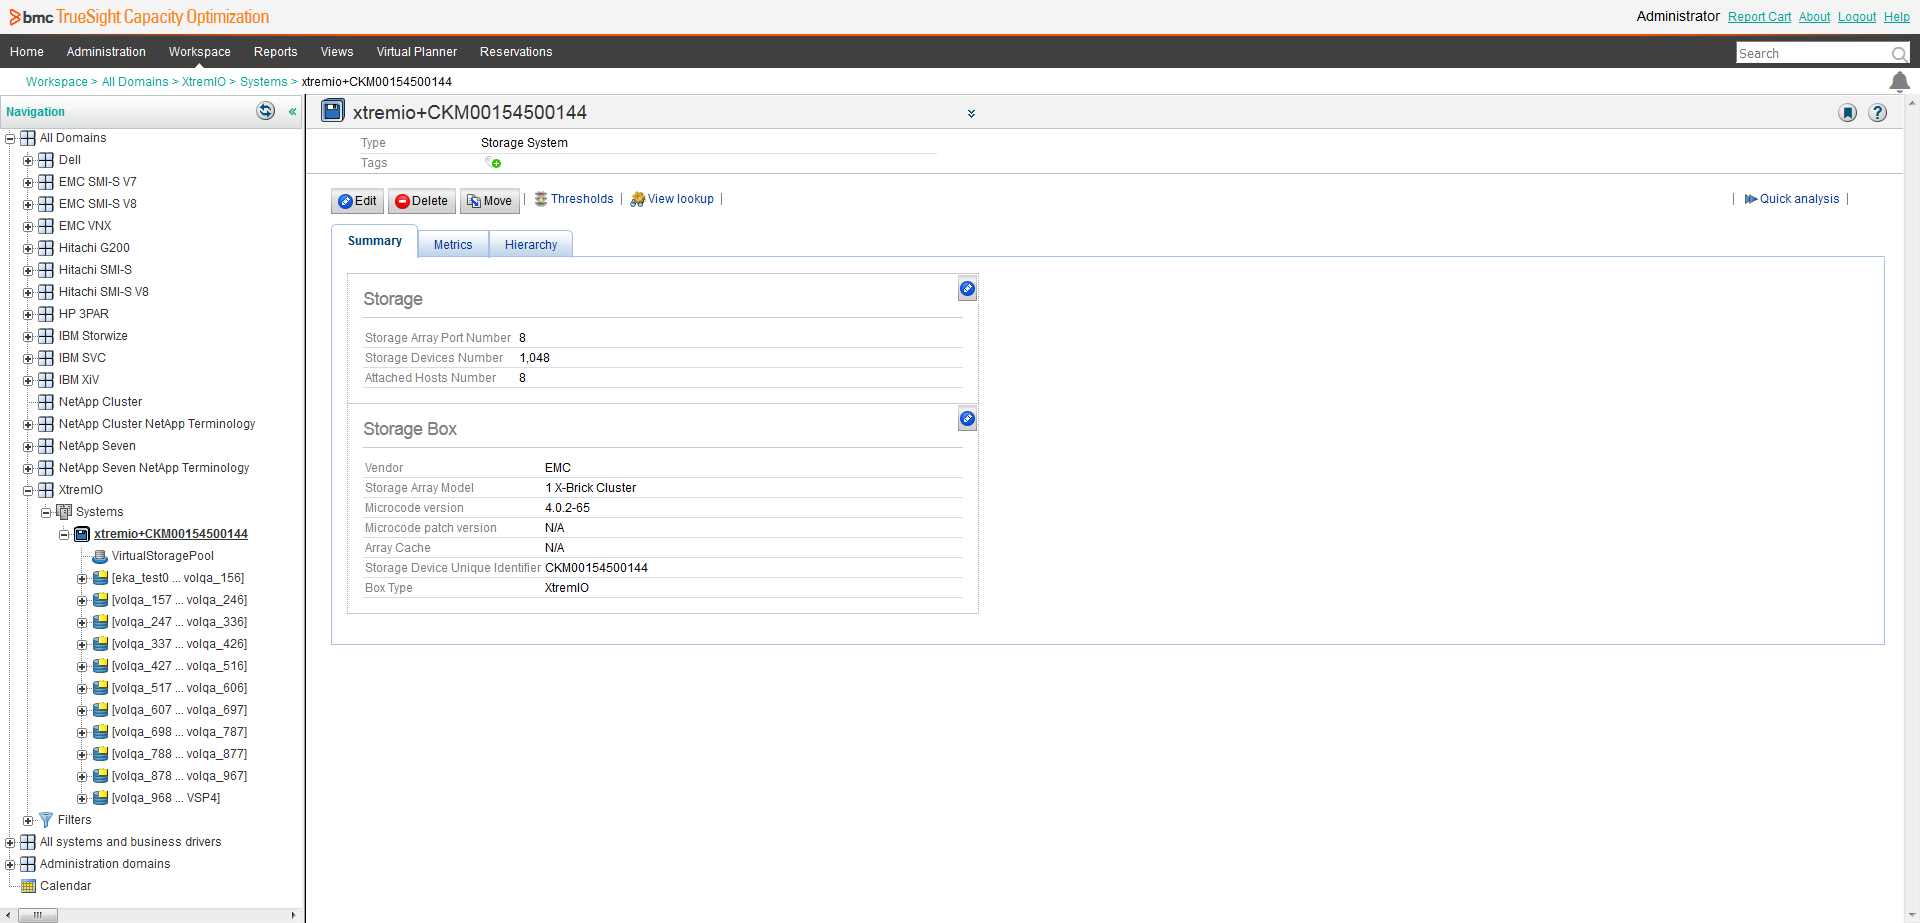This screenshot has height=923, width=1920.
Task: Click the All Domains grid icon
Action: pyautogui.click(x=28, y=138)
